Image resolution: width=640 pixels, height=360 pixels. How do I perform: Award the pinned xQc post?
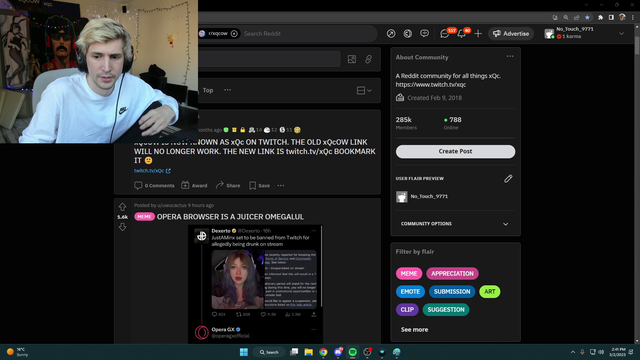pyautogui.click(x=194, y=185)
